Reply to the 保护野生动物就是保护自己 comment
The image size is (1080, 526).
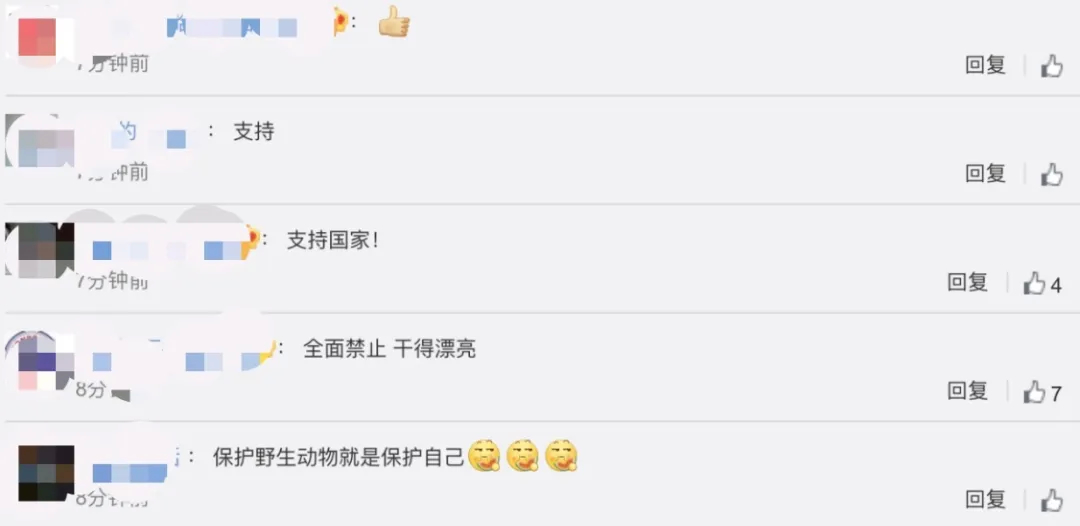tap(986, 500)
